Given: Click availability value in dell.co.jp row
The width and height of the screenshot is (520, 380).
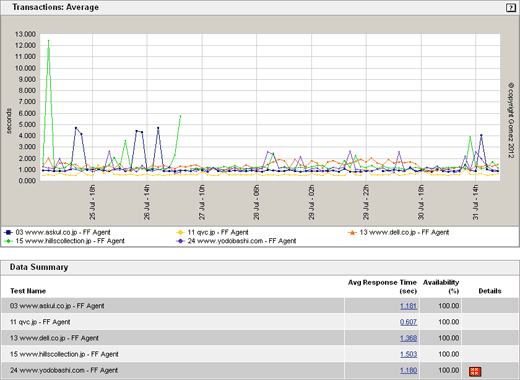Looking at the screenshot, I should (x=449, y=338).
